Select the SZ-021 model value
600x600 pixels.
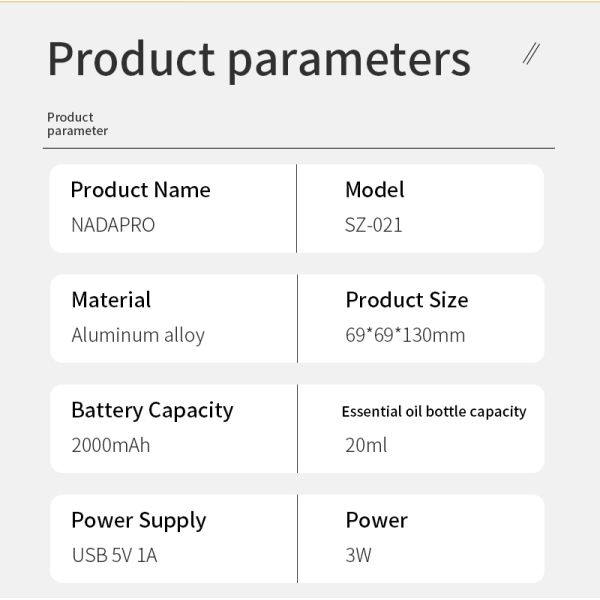click(x=374, y=225)
